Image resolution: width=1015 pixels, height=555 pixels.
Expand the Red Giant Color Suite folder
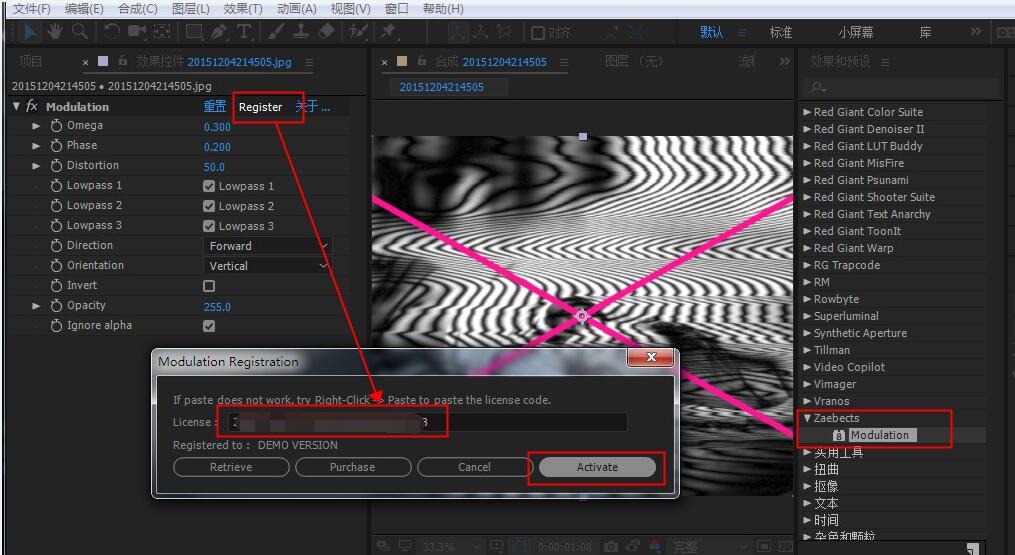point(807,112)
